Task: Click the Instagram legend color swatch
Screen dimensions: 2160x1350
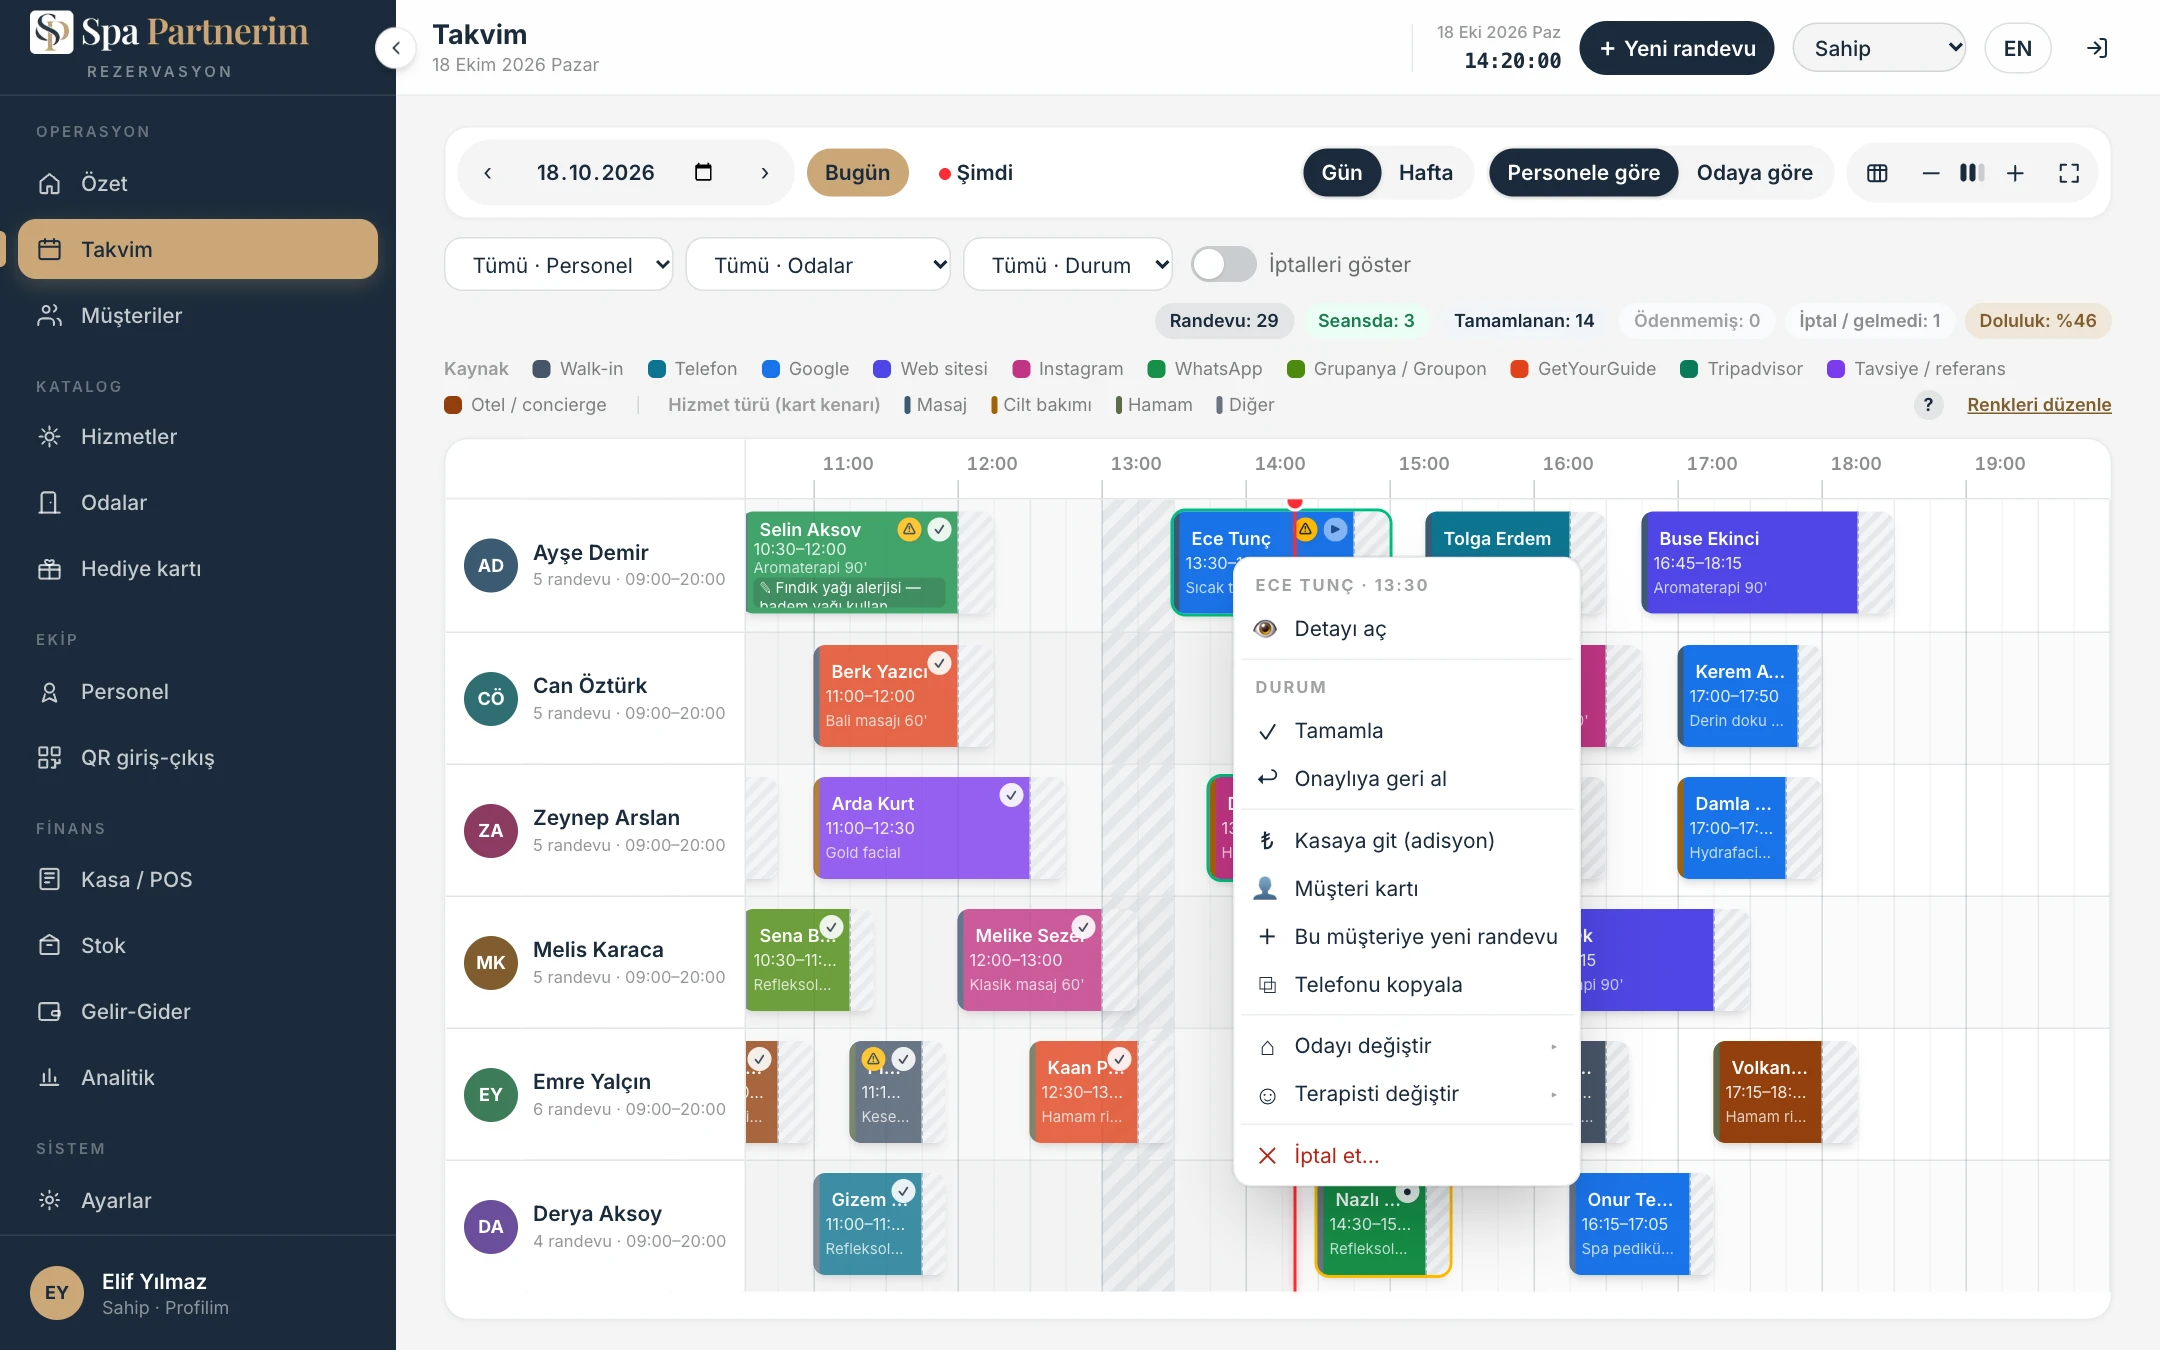Action: (x=1021, y=369)
